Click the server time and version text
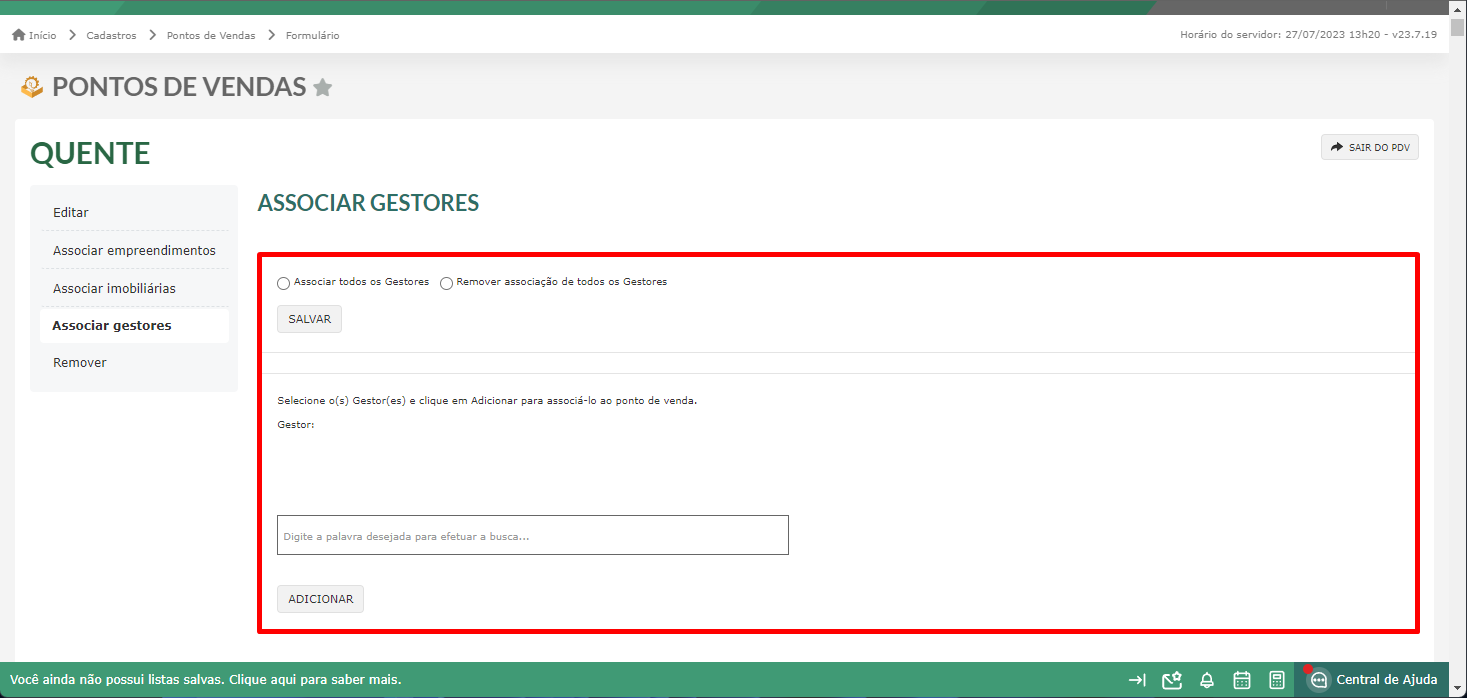Image resolution: width=1467 pixels, height=698 pixels. [1308, 35]
